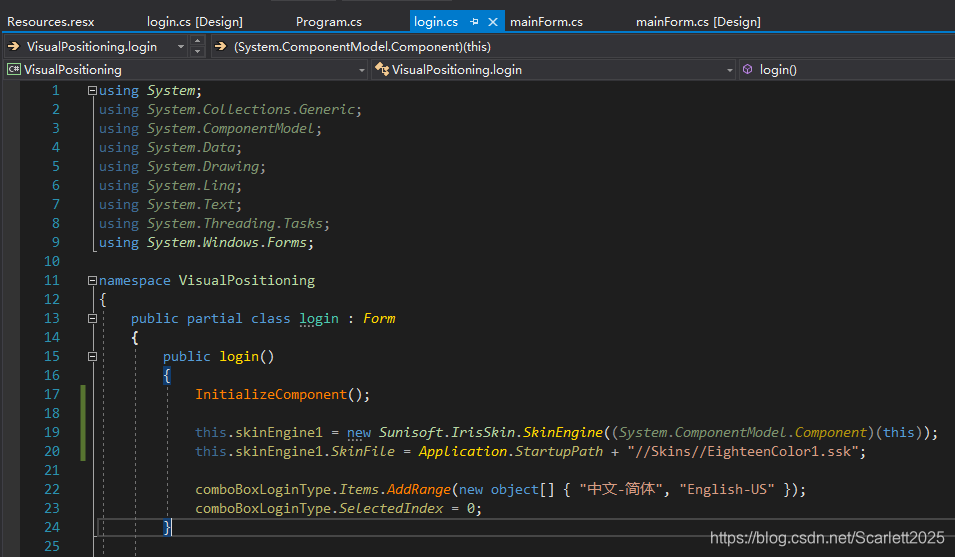Click 'SkinFile' property on line 20
The height and width of the screenshot is (557, 955).
coord(363,451)
